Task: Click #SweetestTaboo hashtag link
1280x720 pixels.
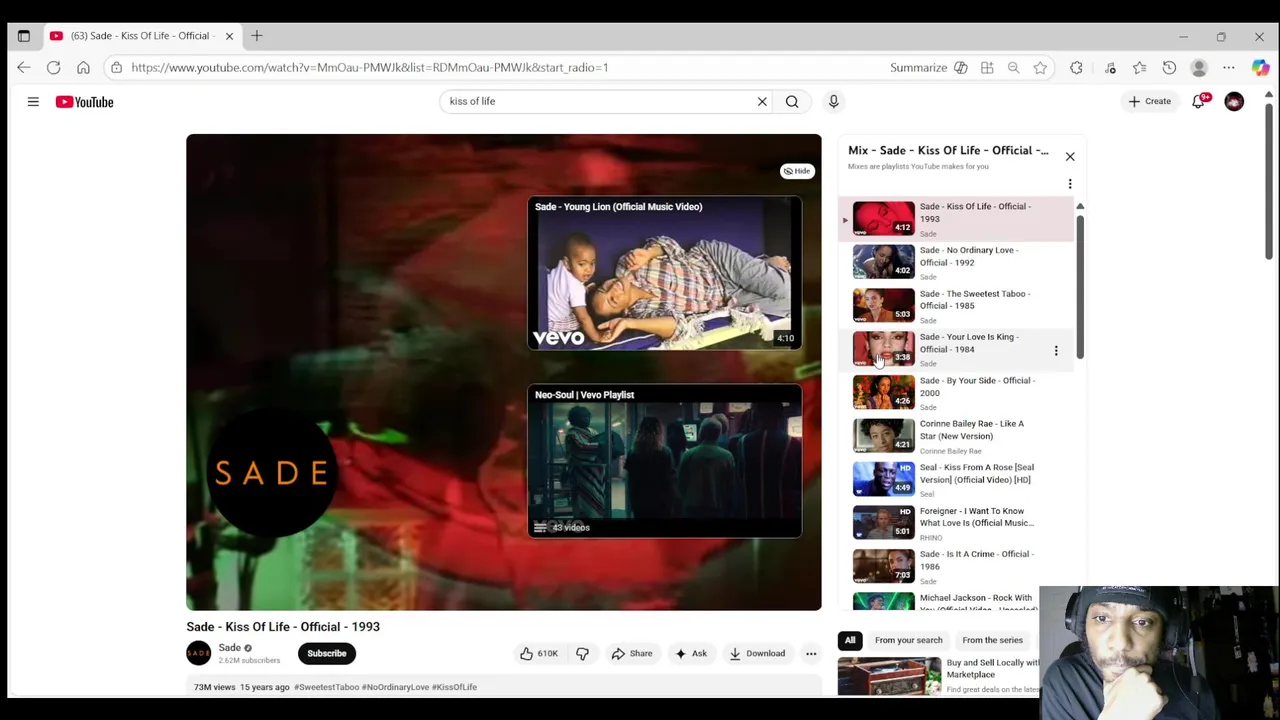Action: point(326,687)
